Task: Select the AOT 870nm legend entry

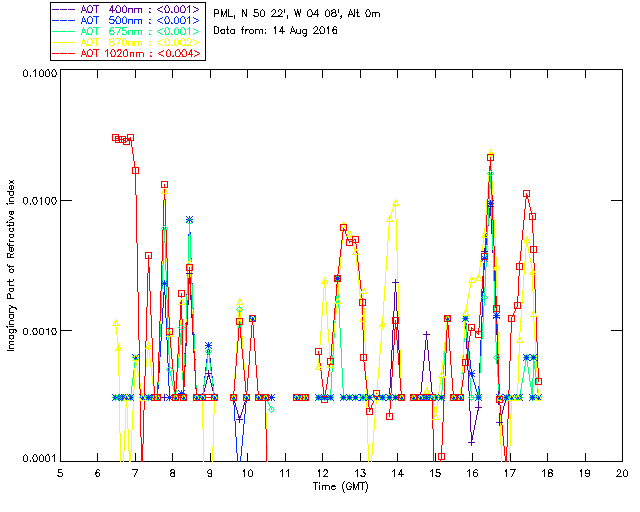Action: 126,42
